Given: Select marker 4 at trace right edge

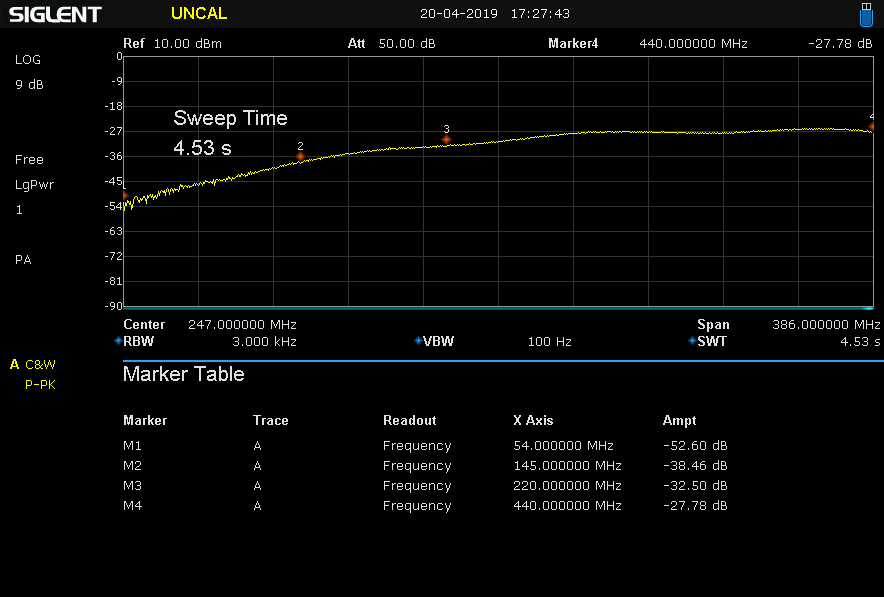Looking at the screenshot, I should (x=871, y=127).
